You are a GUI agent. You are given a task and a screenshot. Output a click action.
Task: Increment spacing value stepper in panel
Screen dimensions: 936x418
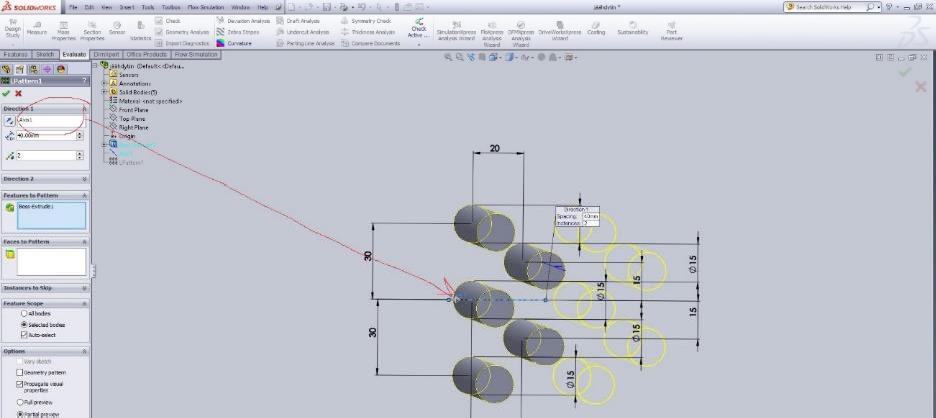pyautogui.click(x=80, y=134)
